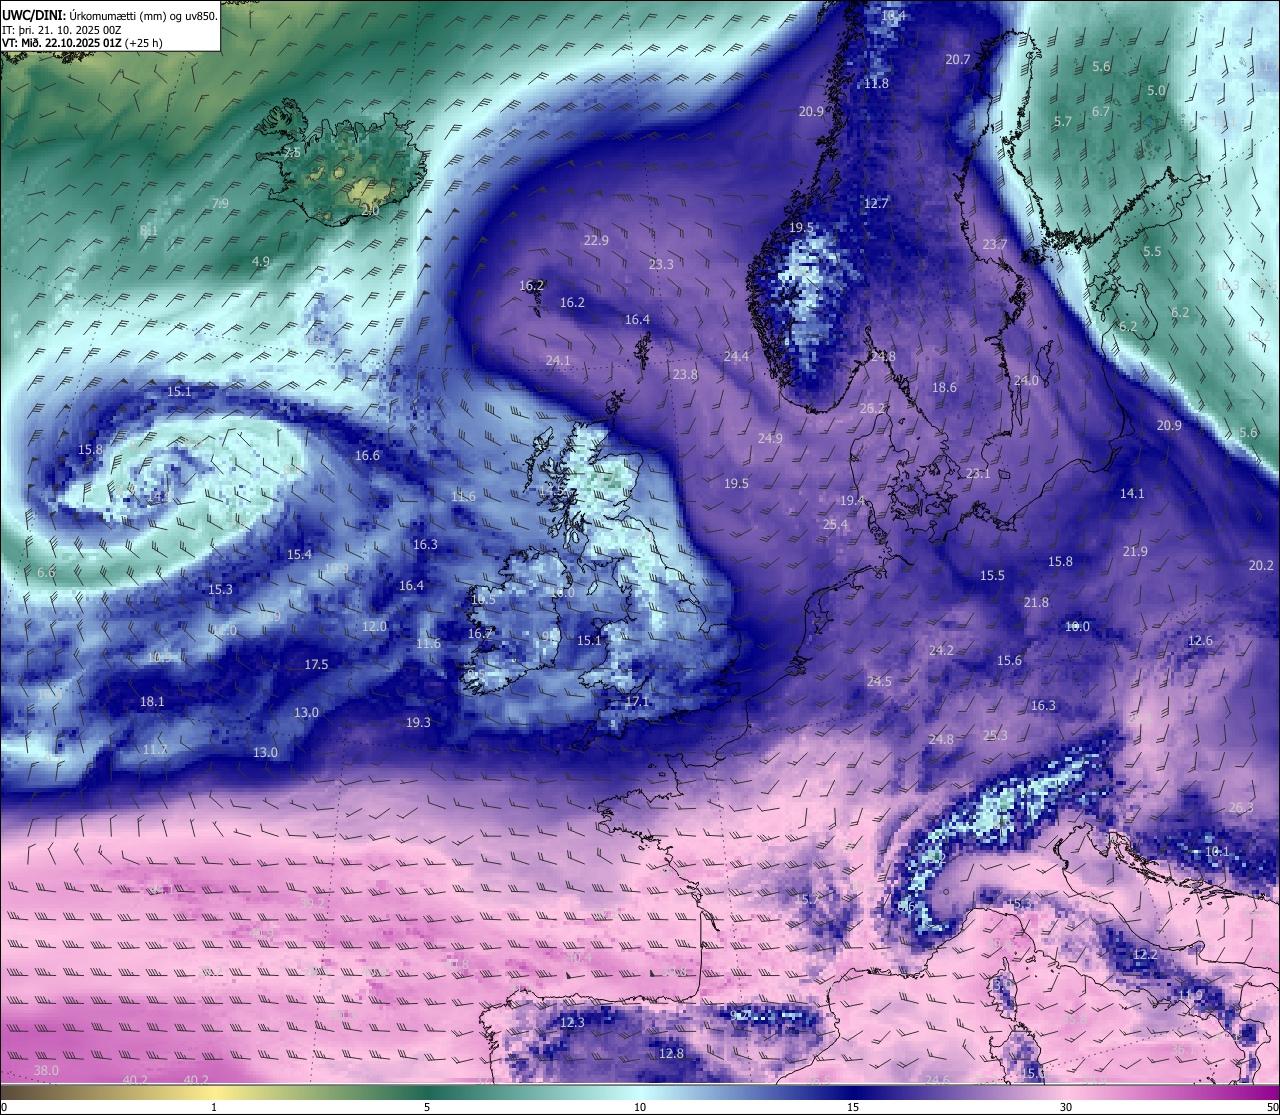Click the 21.9 value label
The width and height of the screenshot is (1280, 1115).
[1135, 552]
